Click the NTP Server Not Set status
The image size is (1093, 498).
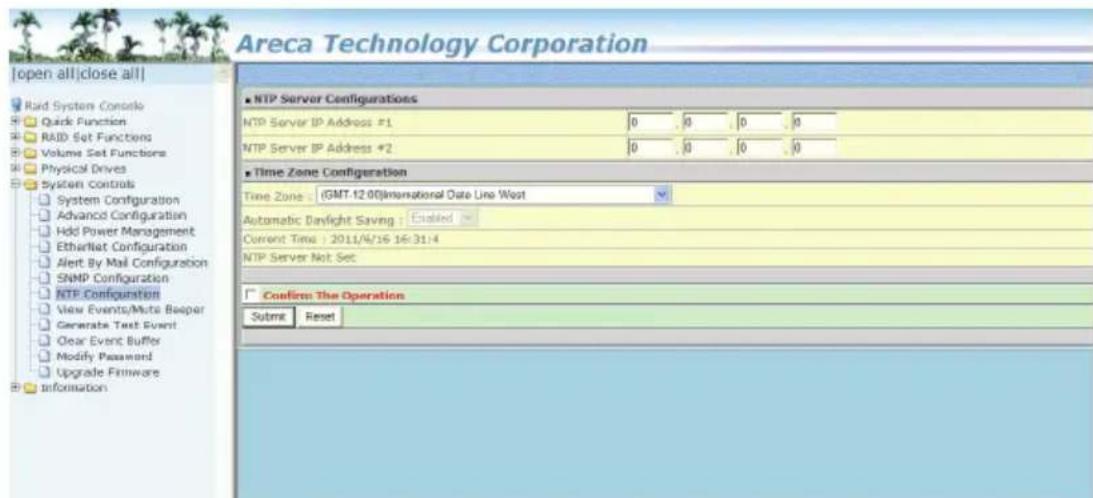pyautogui.click(x=300, y=257)
